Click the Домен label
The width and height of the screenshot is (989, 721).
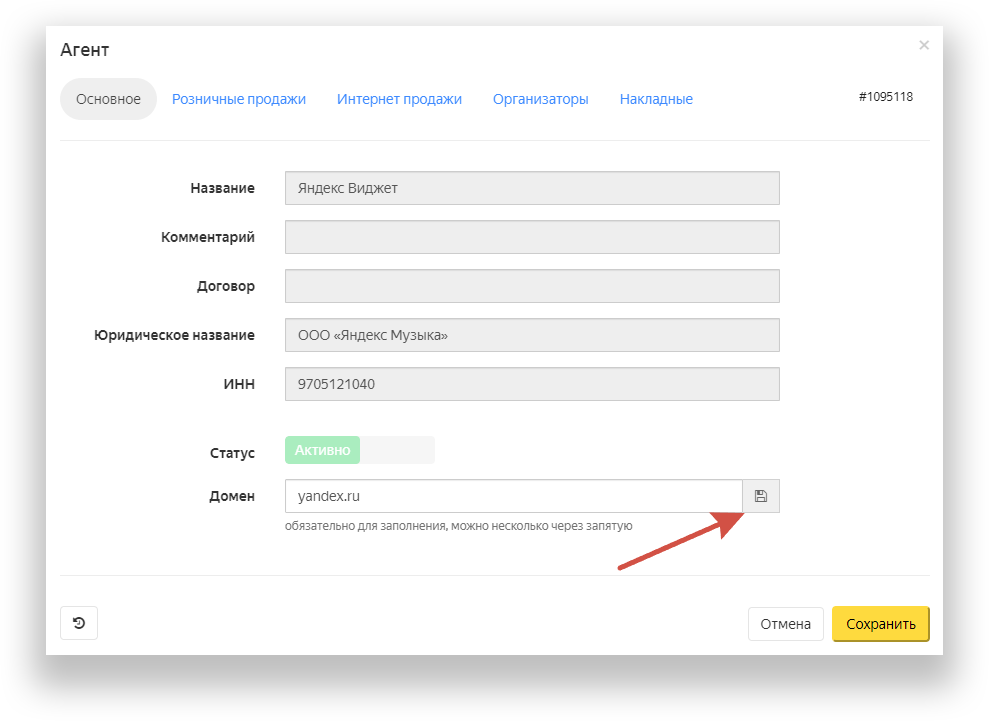pyautogui.click(x=231, y=496)
